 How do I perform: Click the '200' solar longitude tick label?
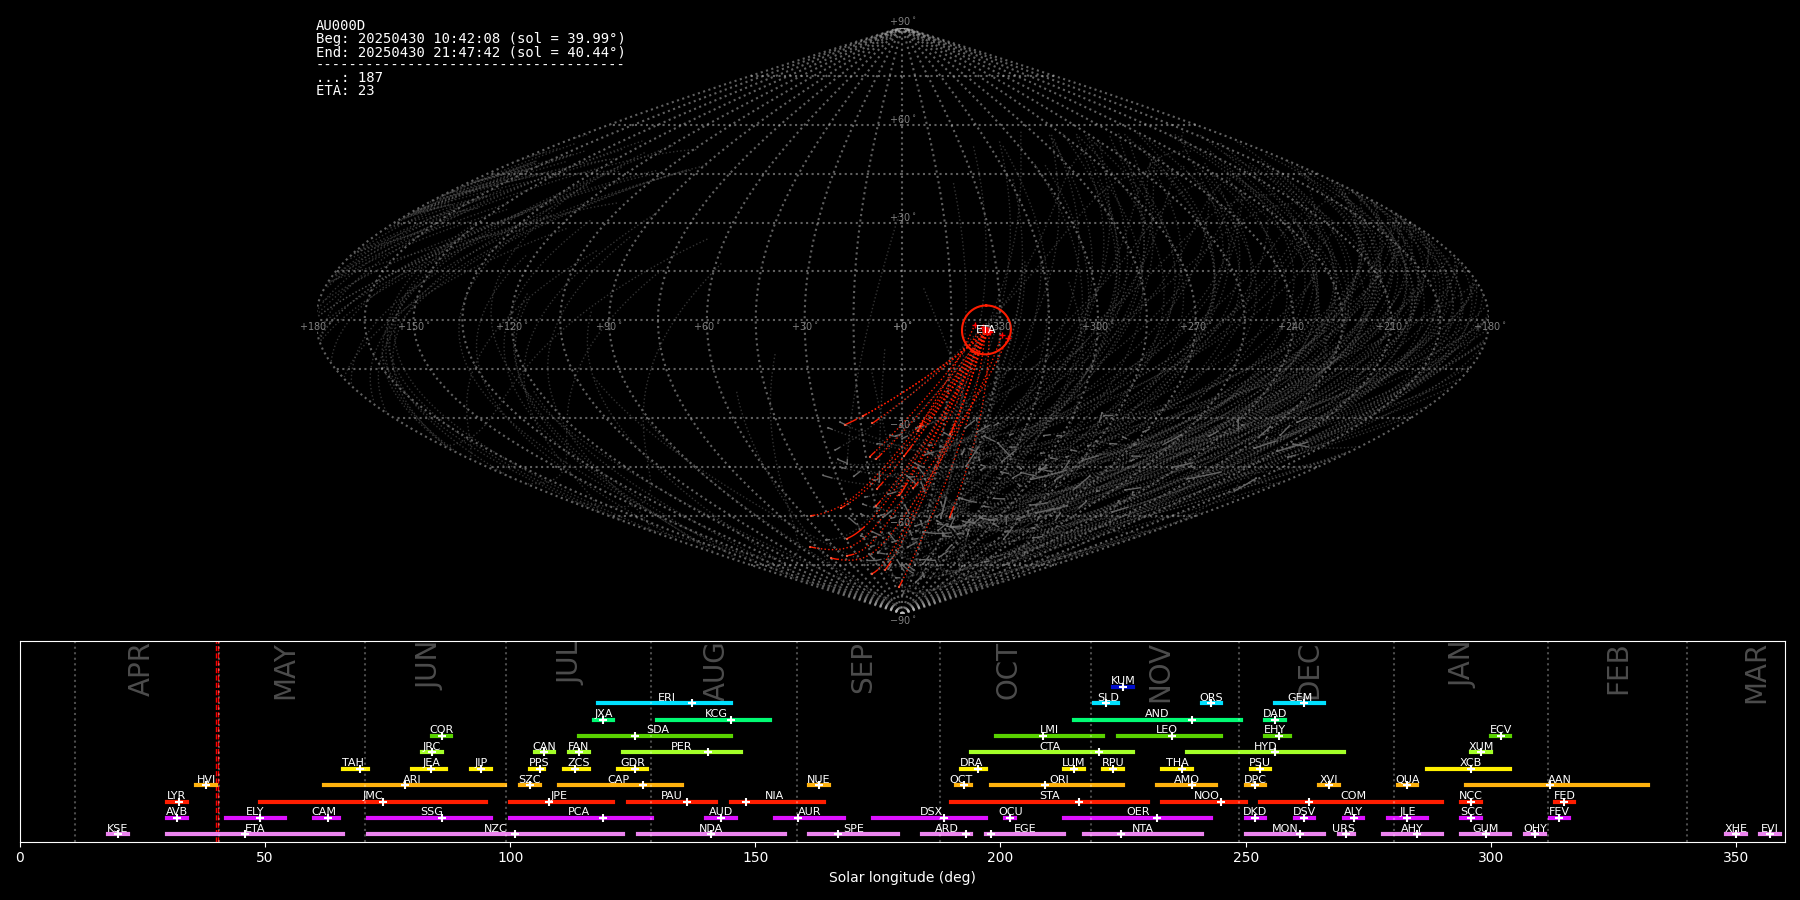(1000, 857)
